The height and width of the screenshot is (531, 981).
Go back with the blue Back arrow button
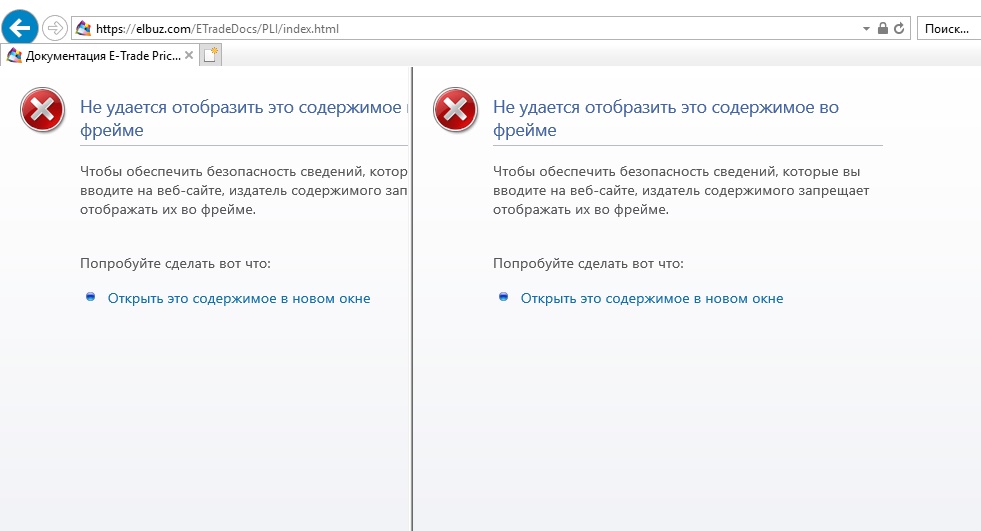20,28
